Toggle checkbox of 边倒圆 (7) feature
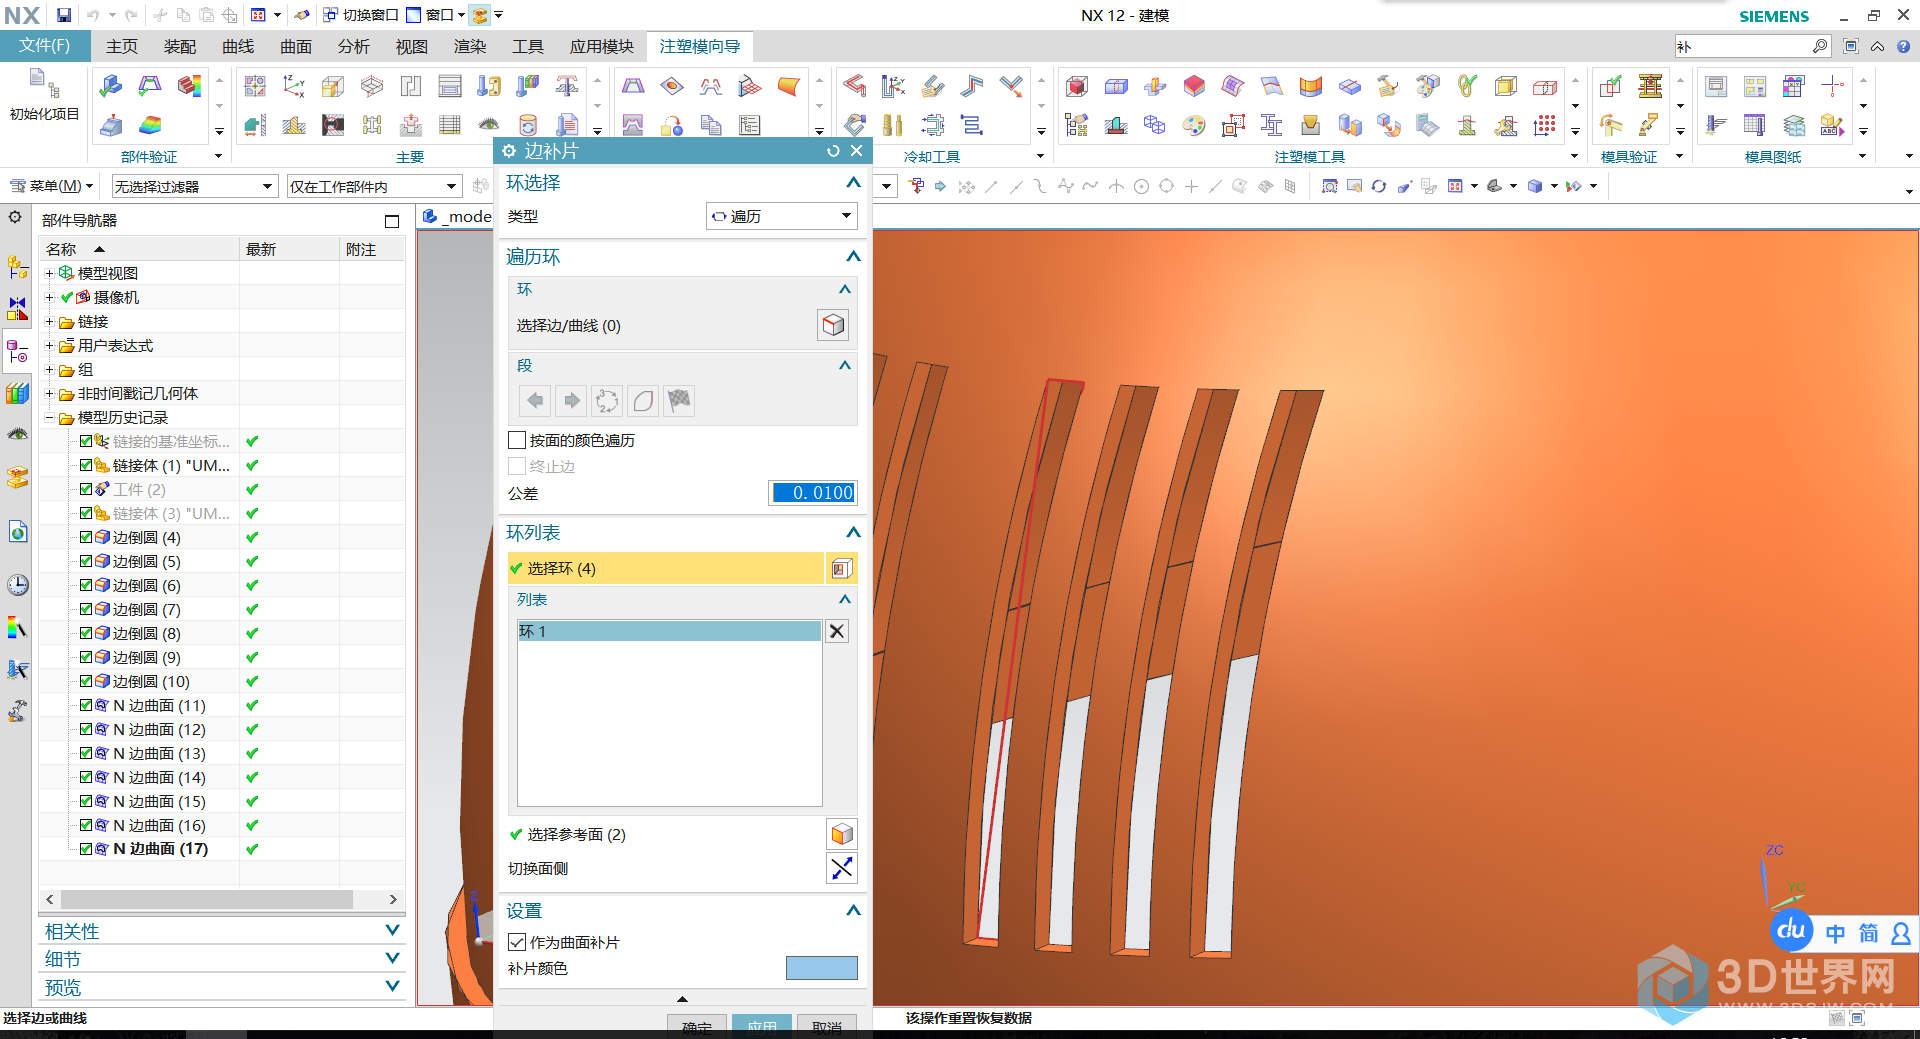This screenshot has width=1920, height=1039. point(86,609)
